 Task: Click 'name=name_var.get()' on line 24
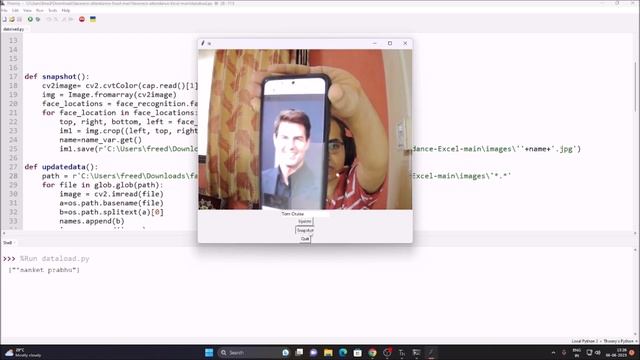tap(101, 140)
